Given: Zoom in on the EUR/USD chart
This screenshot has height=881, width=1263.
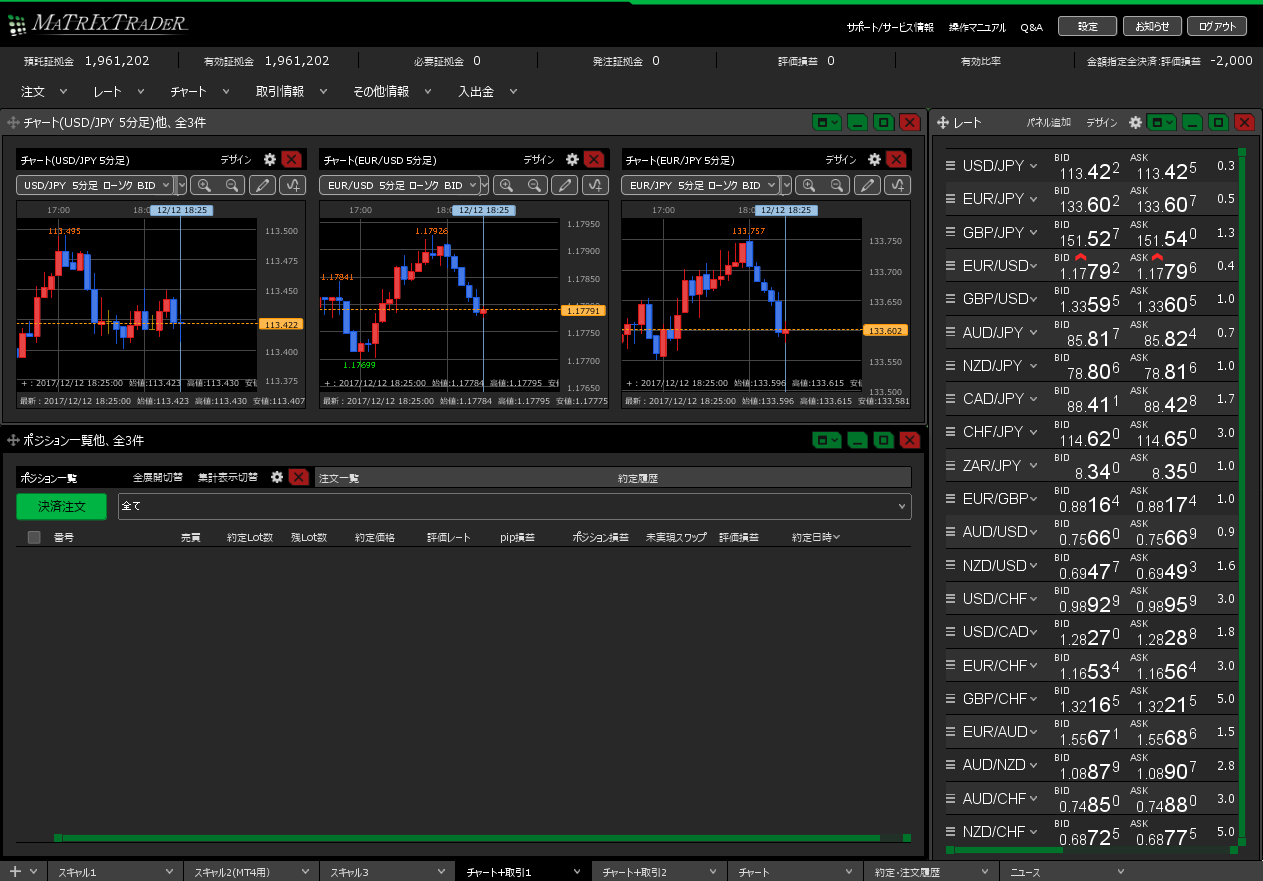Looking at the screenshot, I should [506, 185].
